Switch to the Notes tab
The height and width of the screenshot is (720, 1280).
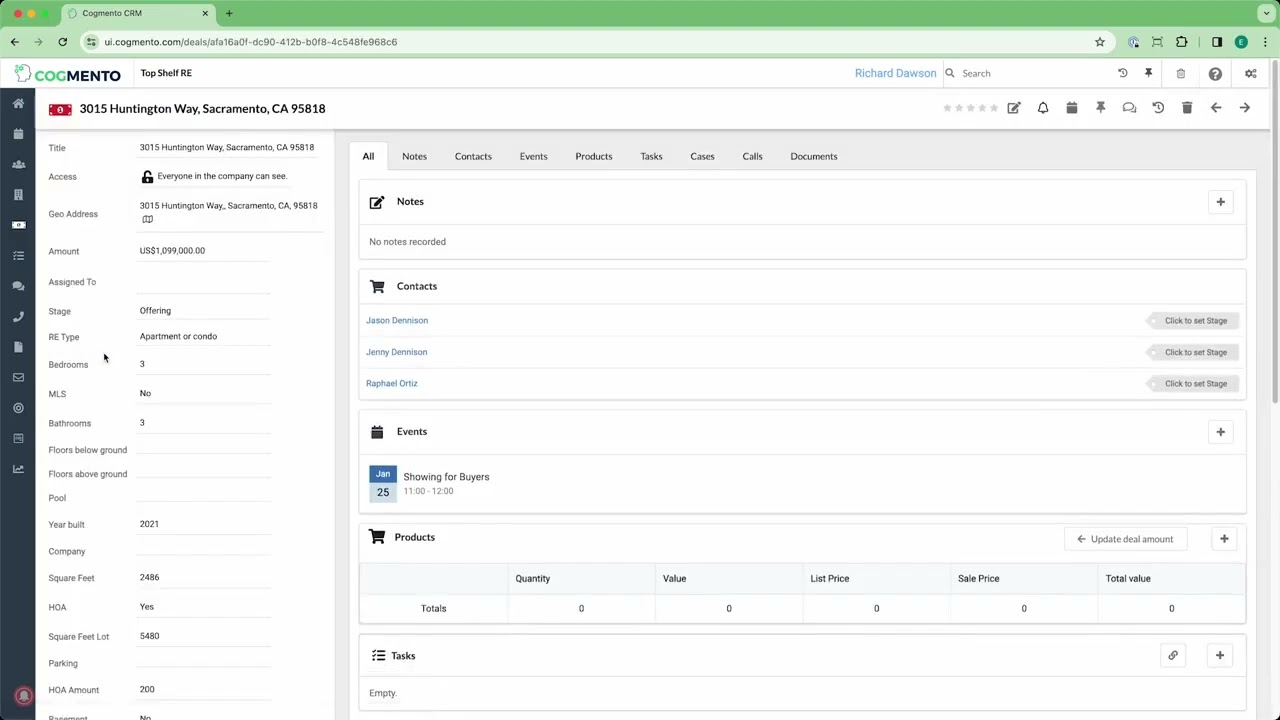pyautogui.click(x=414, y=156)
